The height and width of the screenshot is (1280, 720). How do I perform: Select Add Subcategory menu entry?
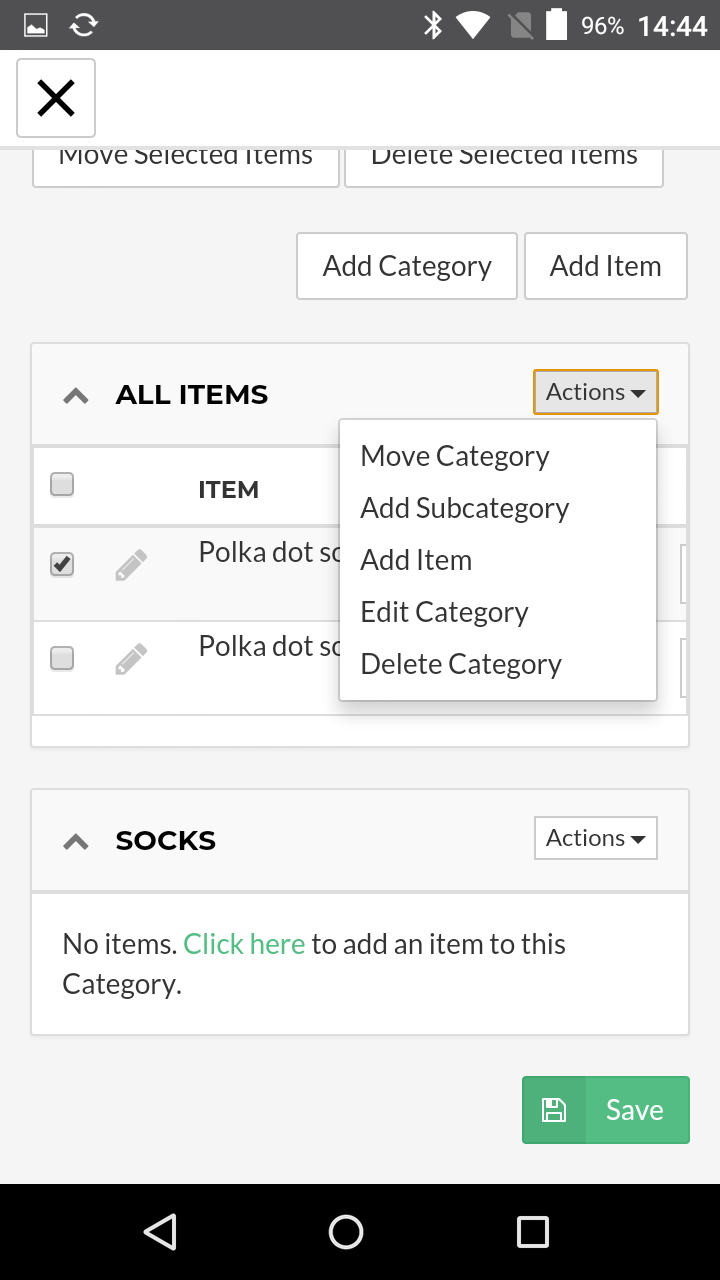click(465, 508)
